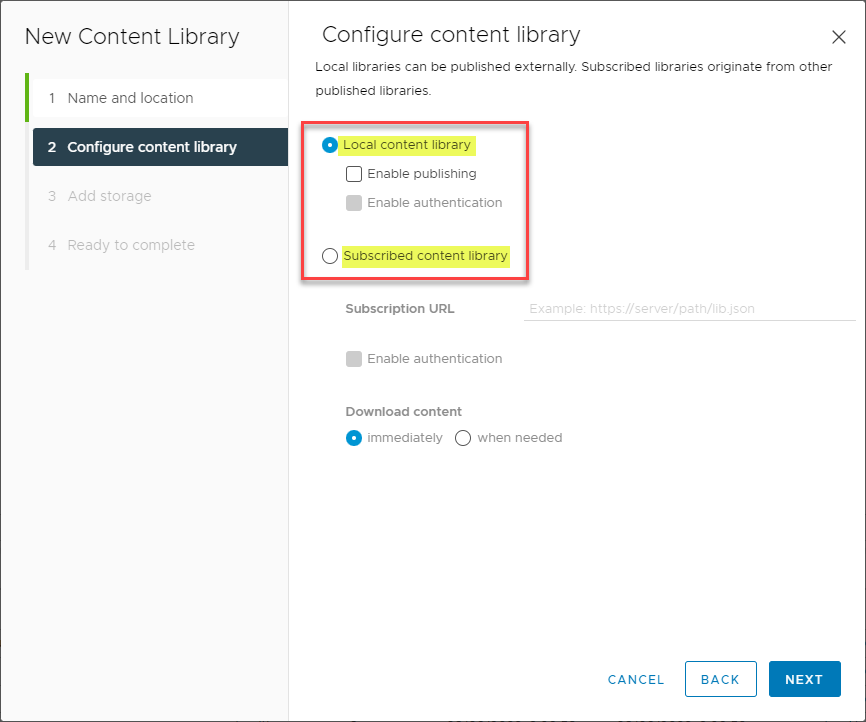
Task: Click the Configure content library heading
Action: click(x=451, y=35)
